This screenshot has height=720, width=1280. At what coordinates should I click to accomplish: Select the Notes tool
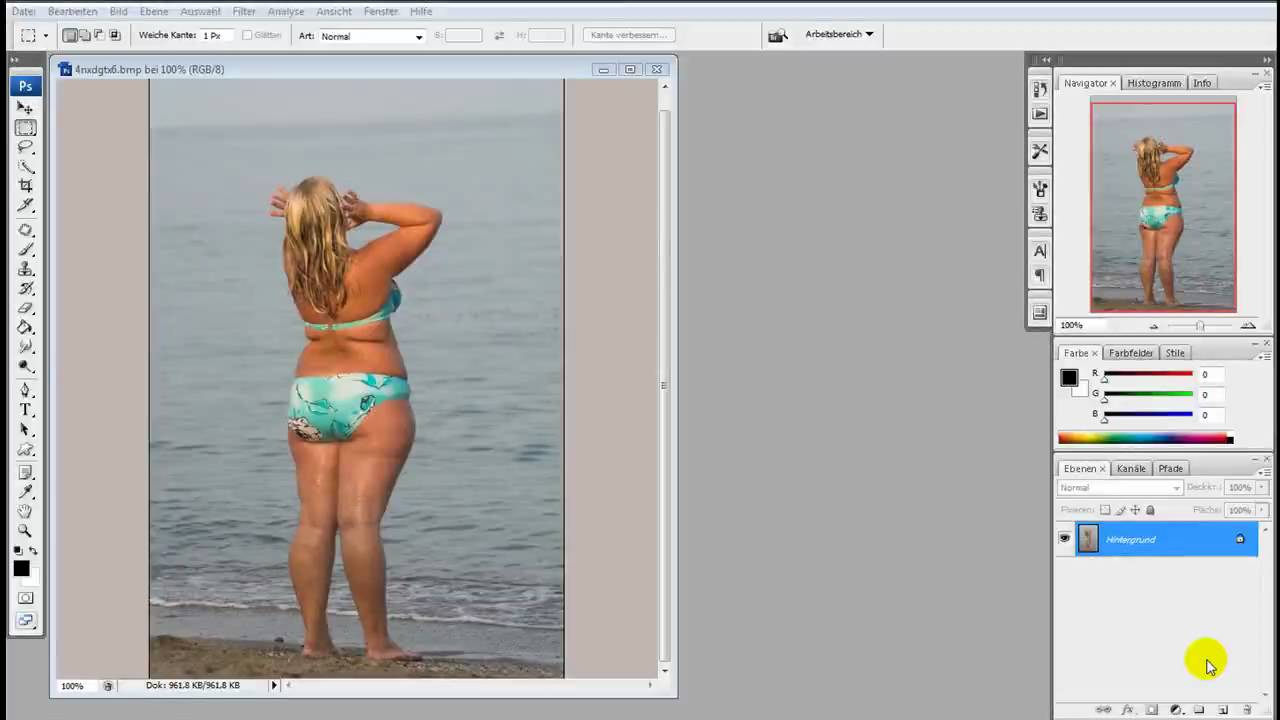[x=26, y=473]
